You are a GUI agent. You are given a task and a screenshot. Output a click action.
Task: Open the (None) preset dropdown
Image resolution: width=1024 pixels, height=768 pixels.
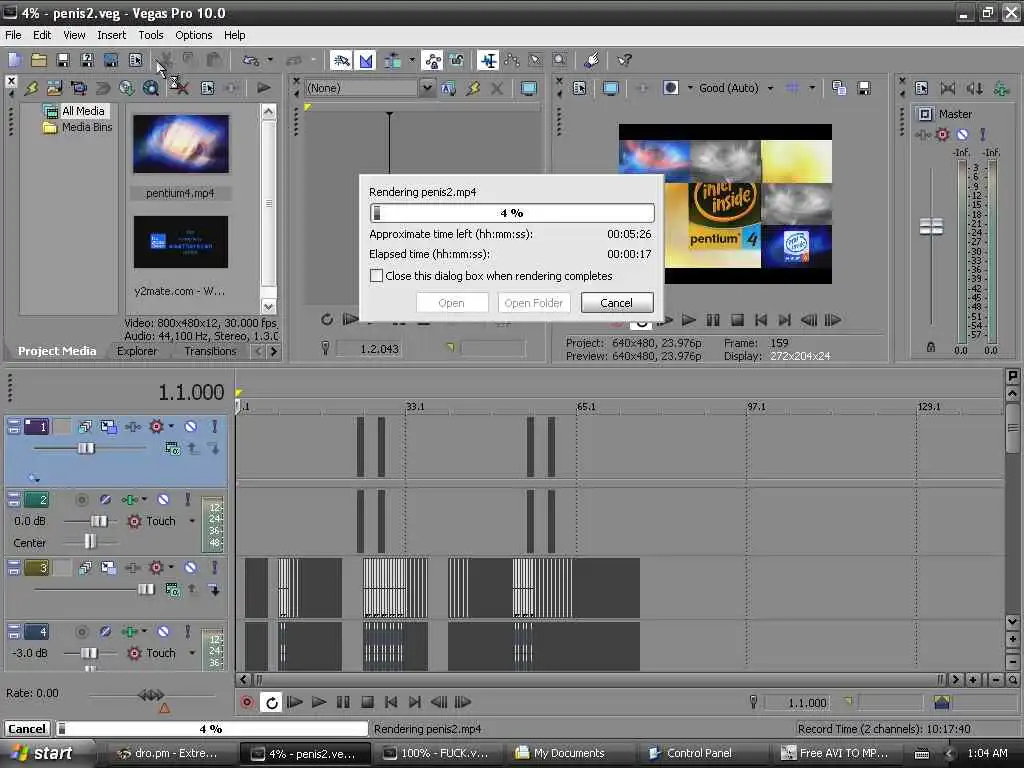tap(426, 88)
